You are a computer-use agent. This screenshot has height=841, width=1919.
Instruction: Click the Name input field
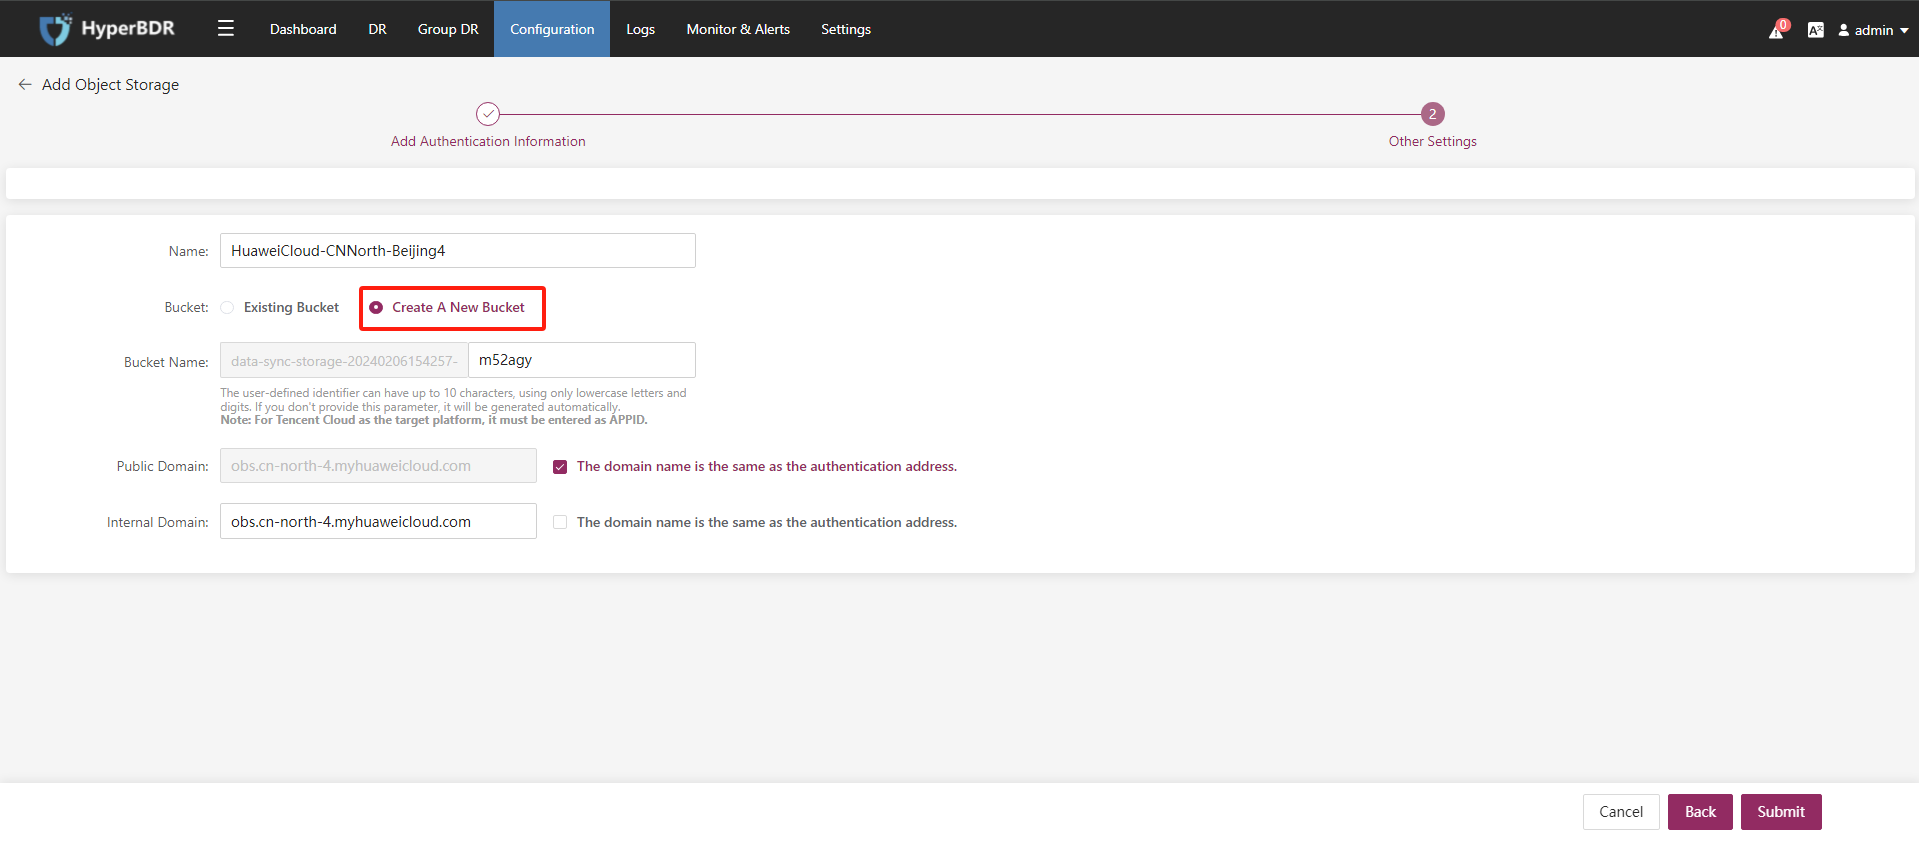pyautogui.click(x=458, y=251)
